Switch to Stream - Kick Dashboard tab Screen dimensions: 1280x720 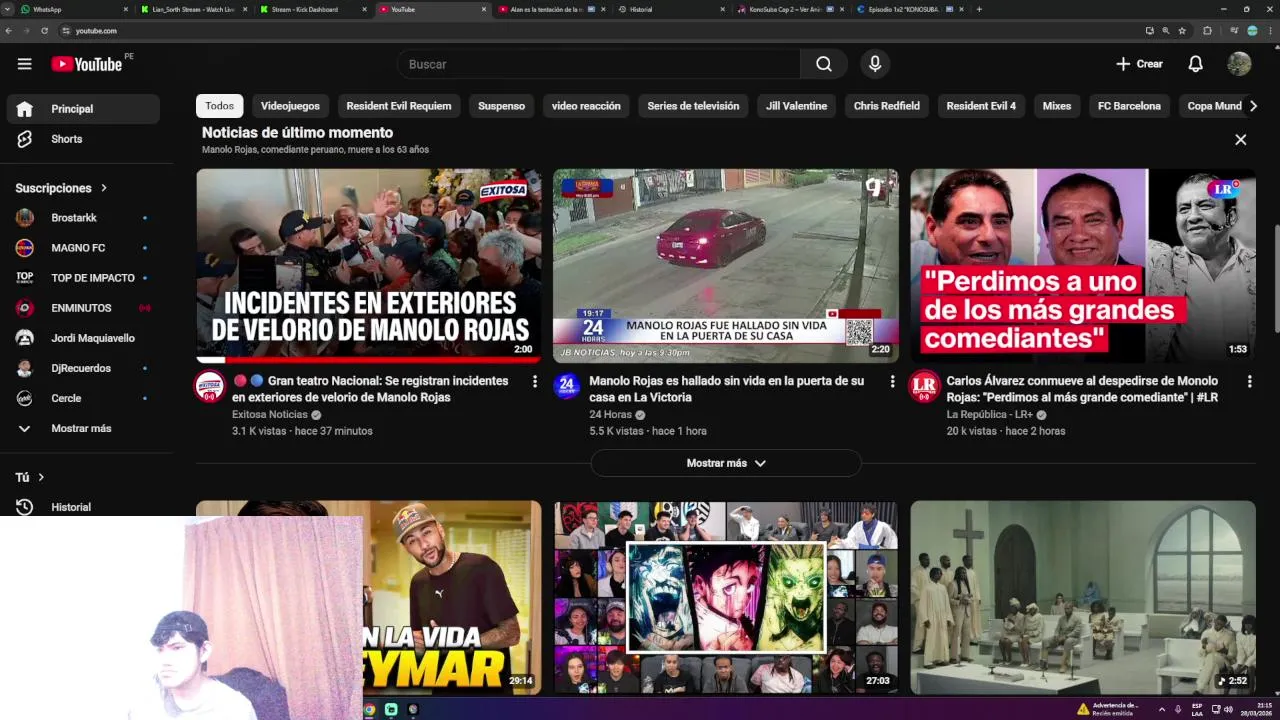point(312,9)
